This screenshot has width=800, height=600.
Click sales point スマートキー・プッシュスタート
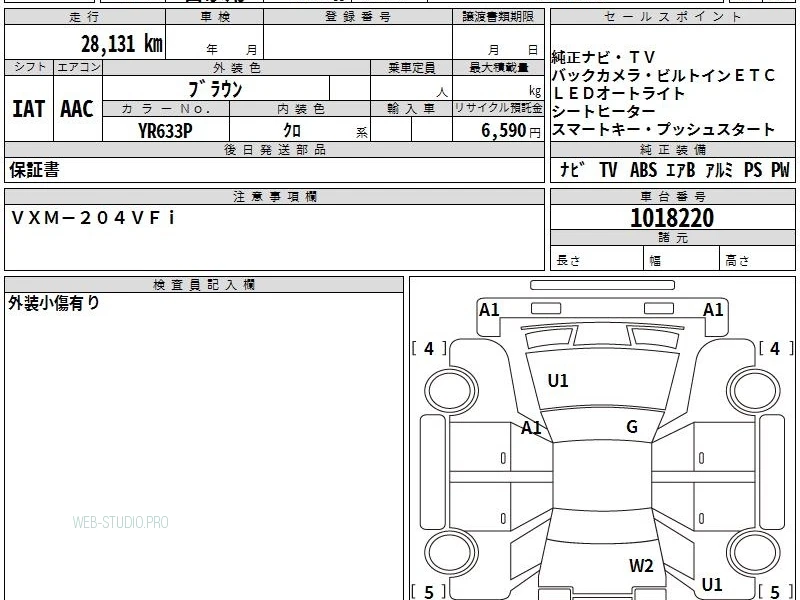663,130
